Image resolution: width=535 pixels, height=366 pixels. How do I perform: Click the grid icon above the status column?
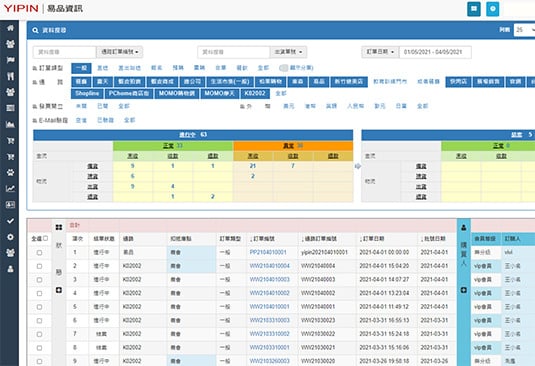[x=59, y=227]
